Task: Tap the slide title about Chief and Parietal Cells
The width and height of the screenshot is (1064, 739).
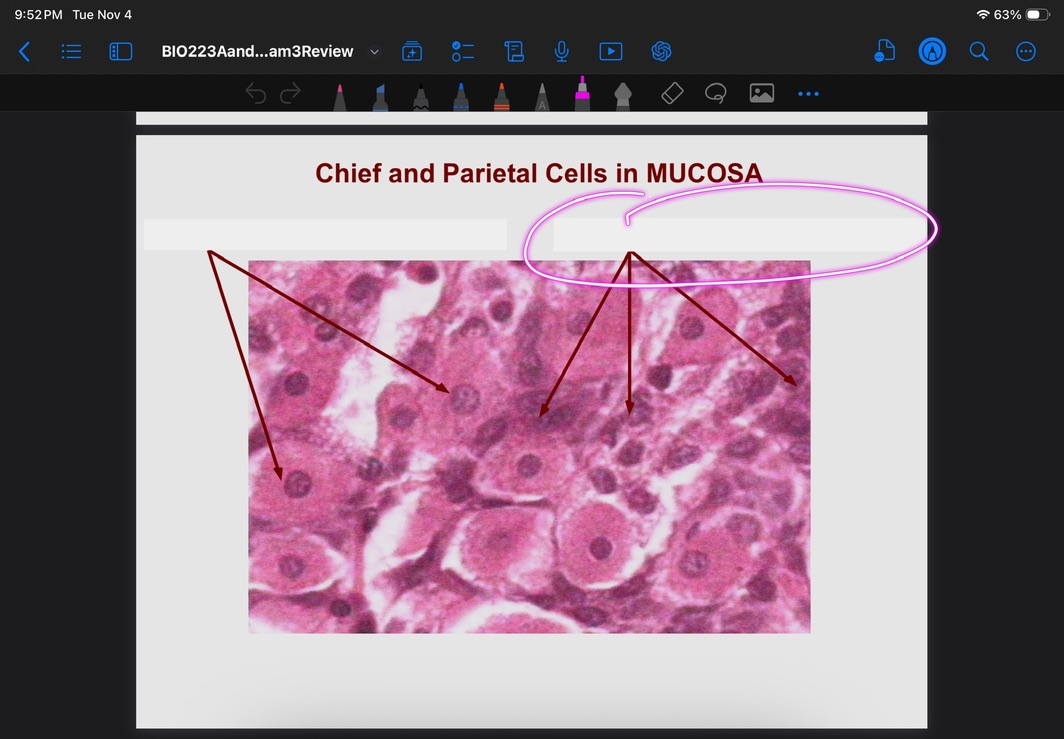Action: (539, 173)
